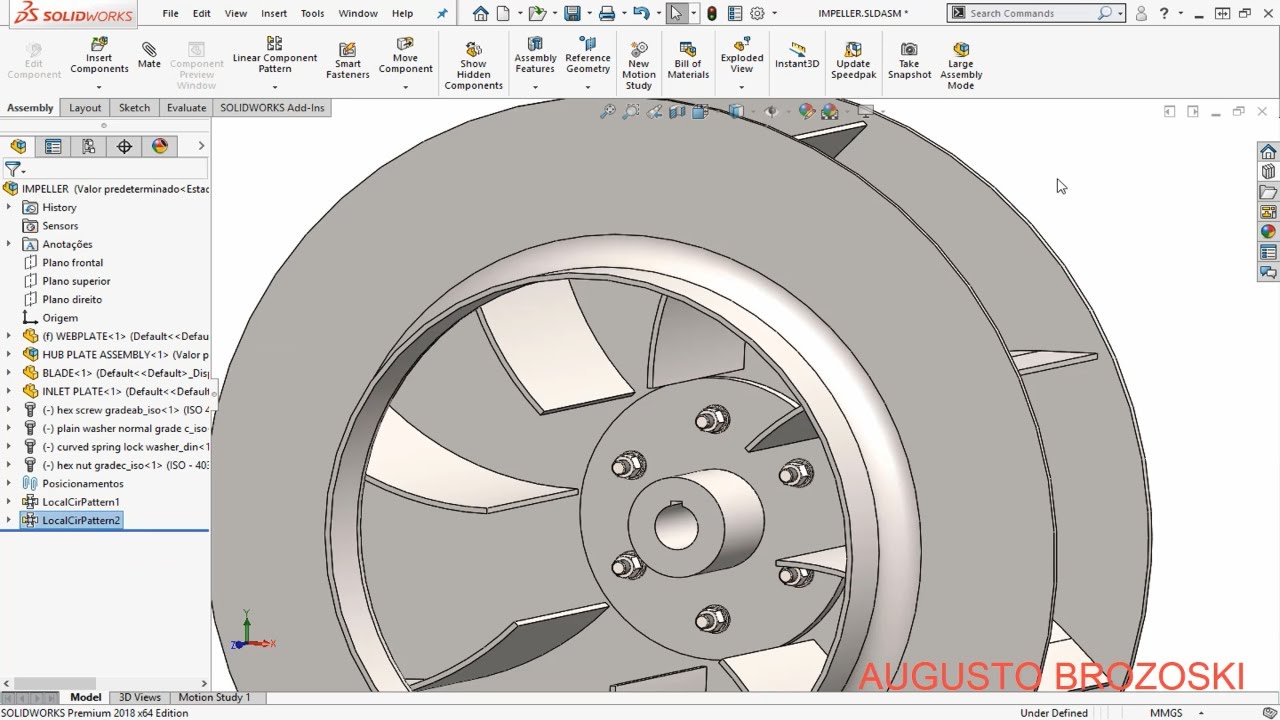Image resolution: width=1280 pixels, height=720 pixels.
Task: Click the Print icon in the toolbar
Action: pos(606,13)
